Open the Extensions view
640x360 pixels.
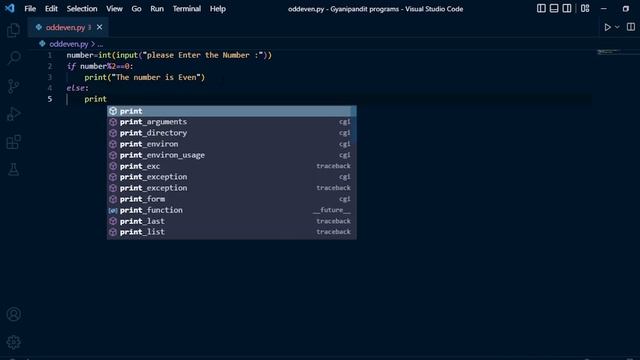click(x=13, y=142)
